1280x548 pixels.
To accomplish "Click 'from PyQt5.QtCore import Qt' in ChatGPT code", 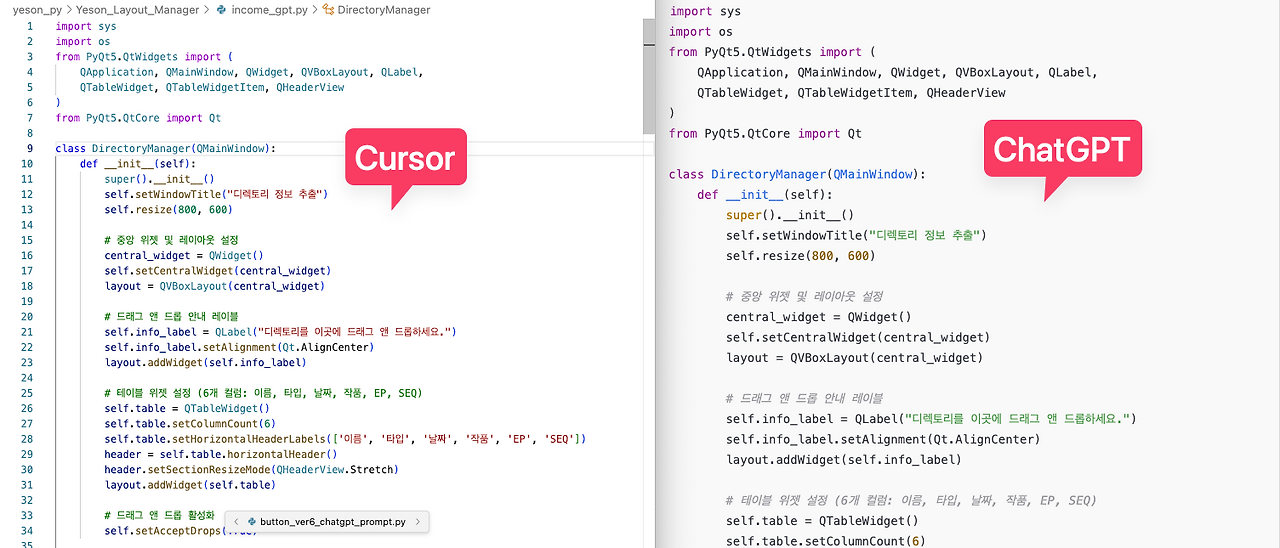I will click(765, 133).
